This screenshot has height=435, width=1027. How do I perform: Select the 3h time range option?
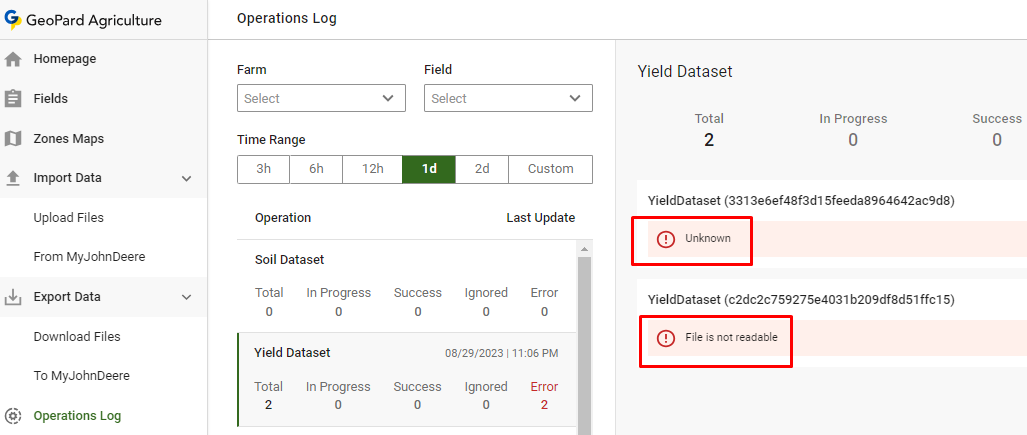tap(264, 169)
